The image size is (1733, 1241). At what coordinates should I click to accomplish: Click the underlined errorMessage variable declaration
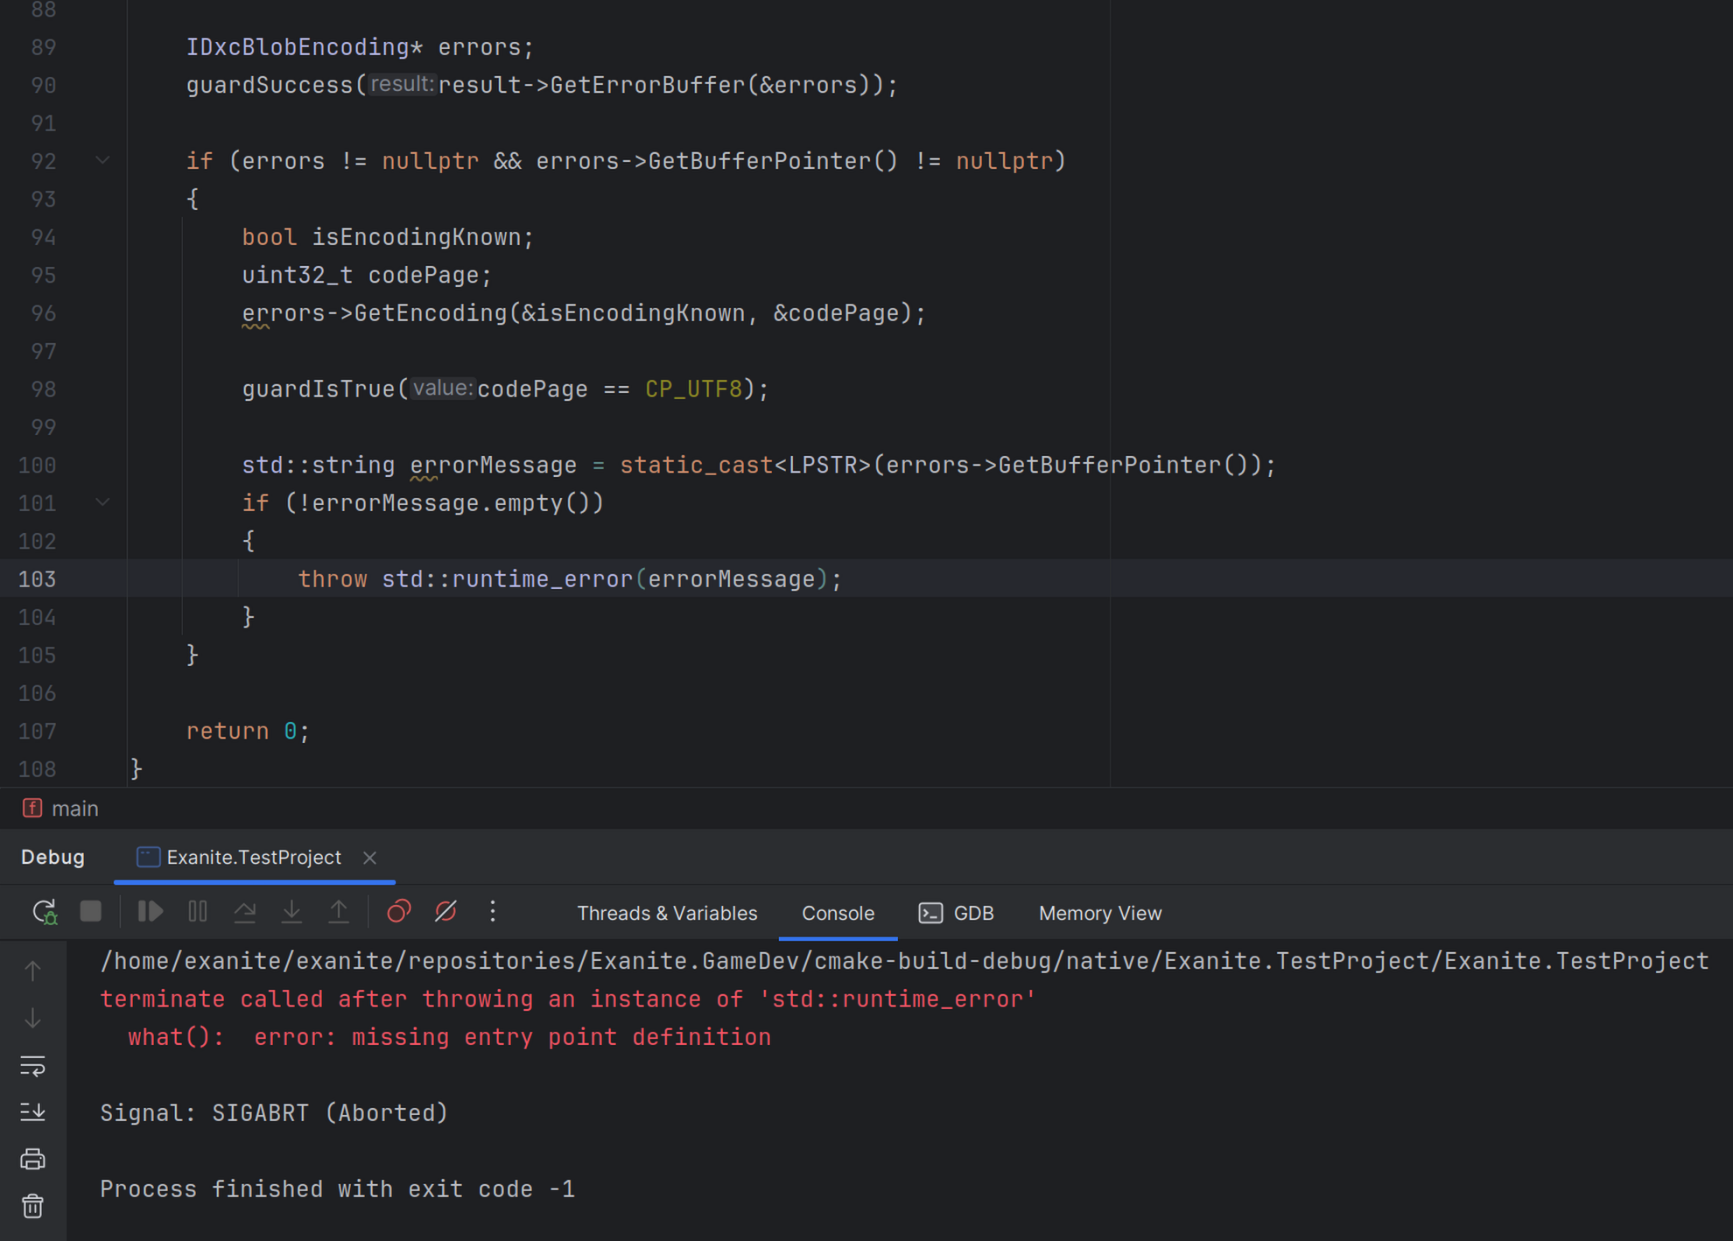493,465
